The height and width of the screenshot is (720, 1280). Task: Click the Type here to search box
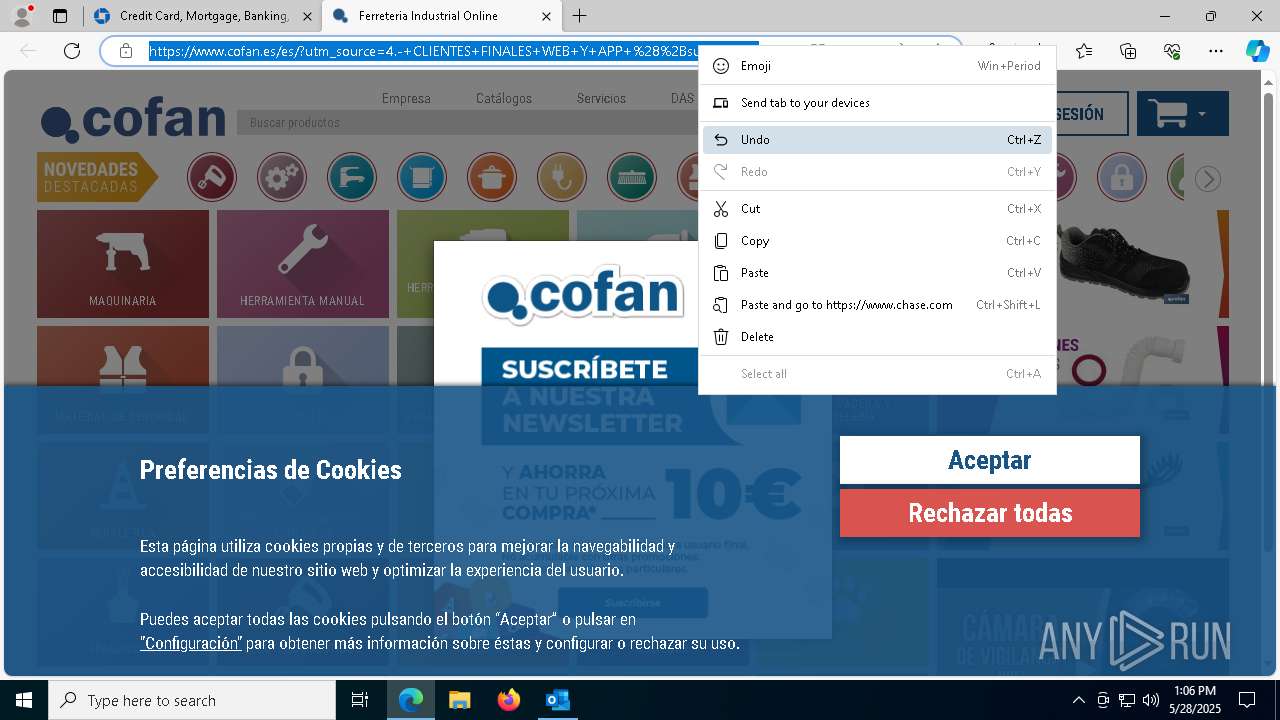(192, 700)
